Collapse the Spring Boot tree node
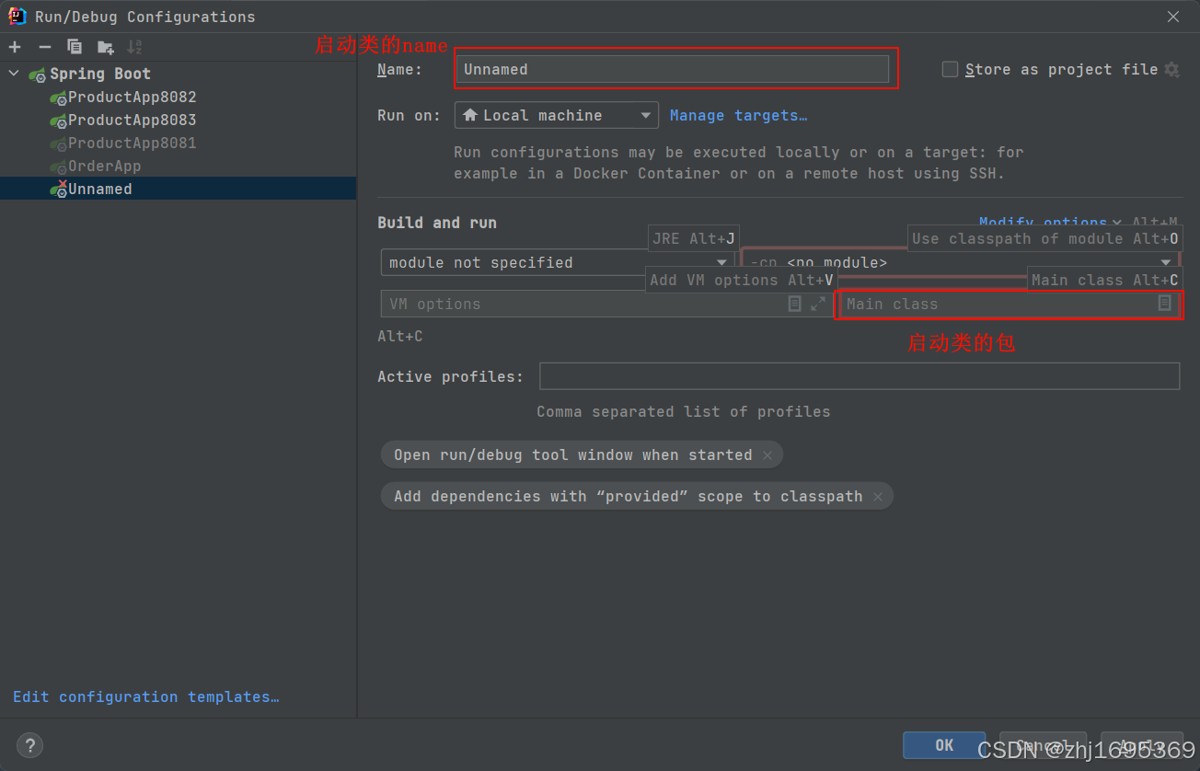 [14, 74]
